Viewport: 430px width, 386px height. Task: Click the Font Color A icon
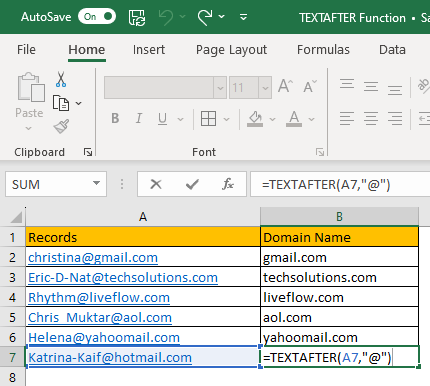294,119
